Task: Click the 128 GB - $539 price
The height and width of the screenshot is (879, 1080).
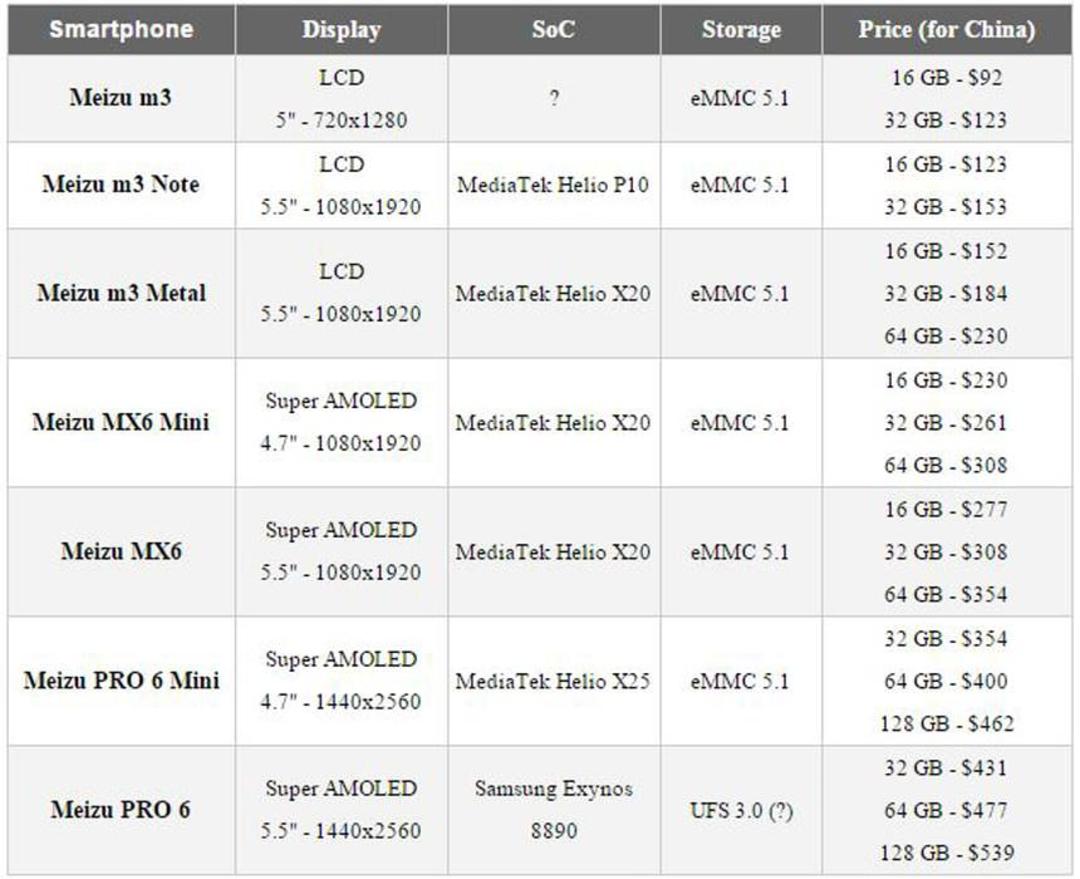Action: tap(947, 853)
